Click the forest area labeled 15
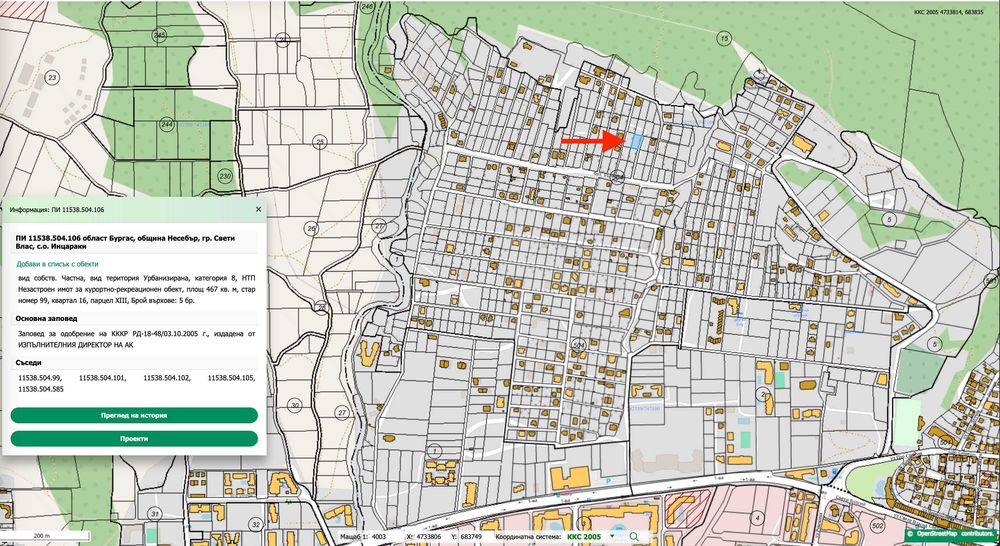This screenshot has height=546, width=1000. (724, 40)
